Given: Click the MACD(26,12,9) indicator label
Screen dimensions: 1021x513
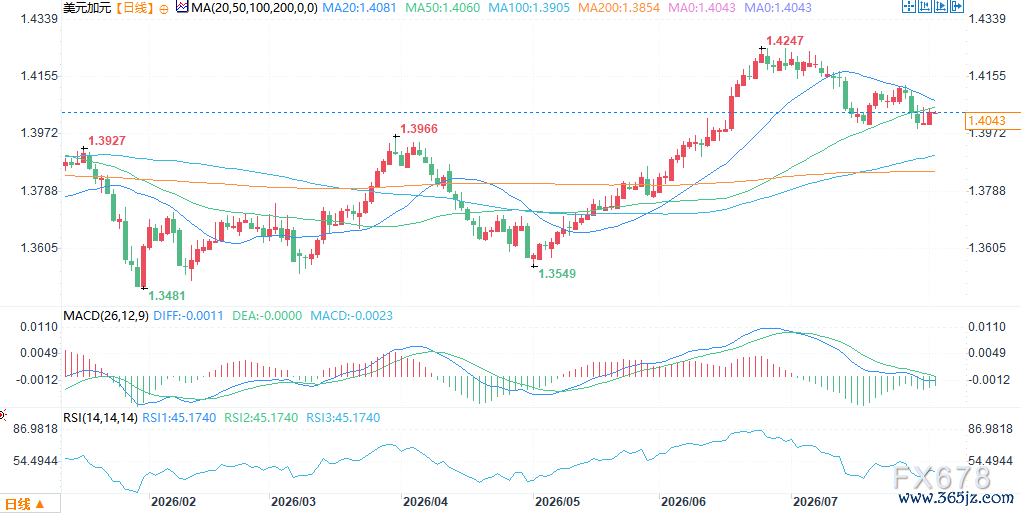Looking at the screenshot, I should [x=104, y=316].
